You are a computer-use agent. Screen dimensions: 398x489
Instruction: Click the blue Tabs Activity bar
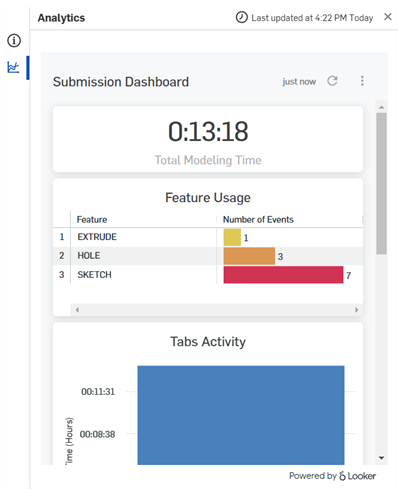click(241, 415)
